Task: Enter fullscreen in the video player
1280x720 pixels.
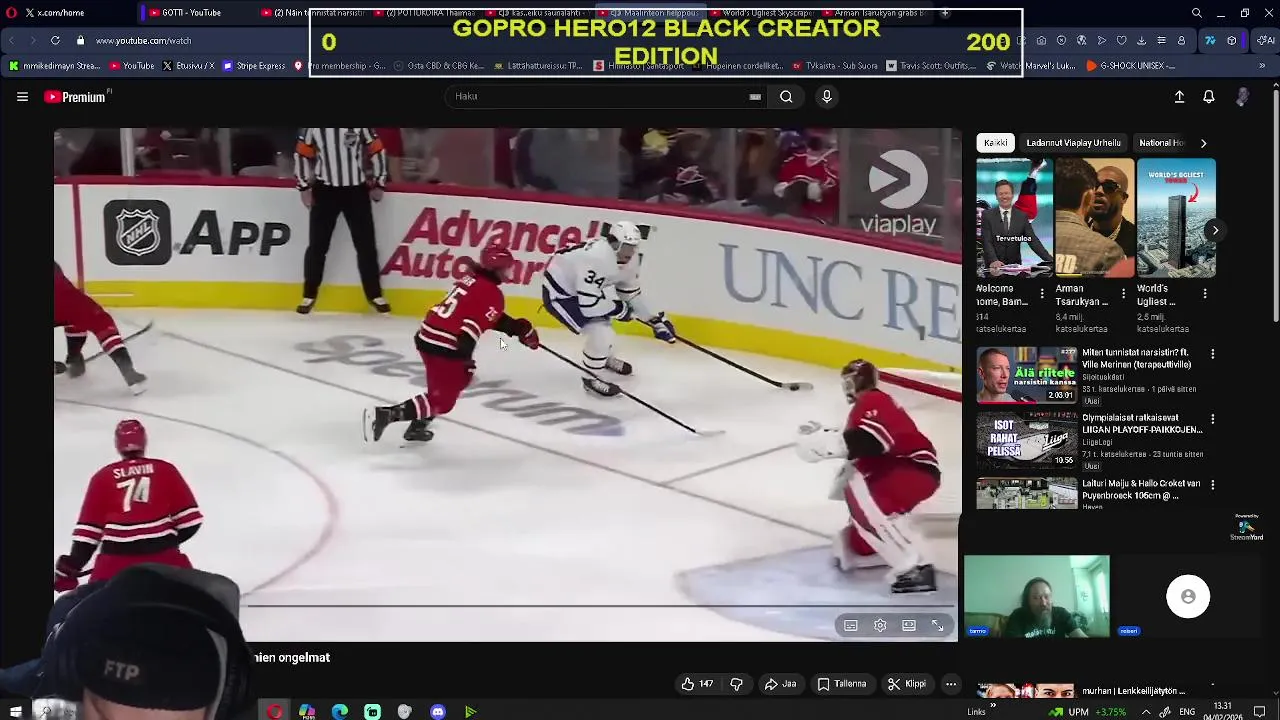Action: 938,626
